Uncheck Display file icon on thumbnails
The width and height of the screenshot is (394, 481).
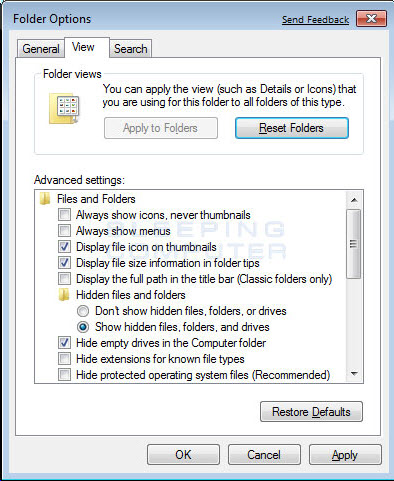pyautogui.click(x=64, y=247)
